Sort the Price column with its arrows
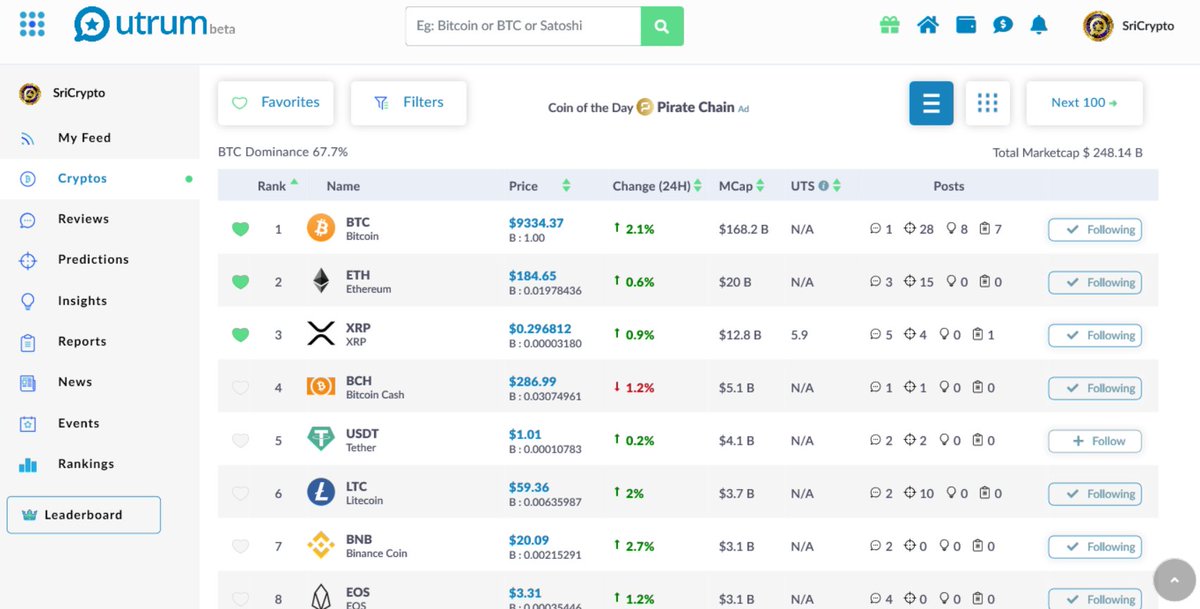Image resolution: width=1200 pixels, height=609 pixels. pyautogui.click(x=566, y=185)
